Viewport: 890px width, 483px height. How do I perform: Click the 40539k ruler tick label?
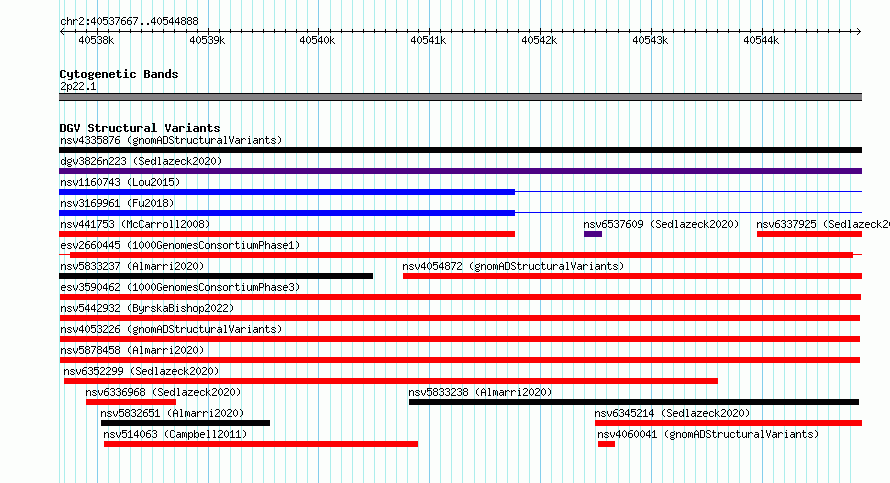click(x=207, y=40)
